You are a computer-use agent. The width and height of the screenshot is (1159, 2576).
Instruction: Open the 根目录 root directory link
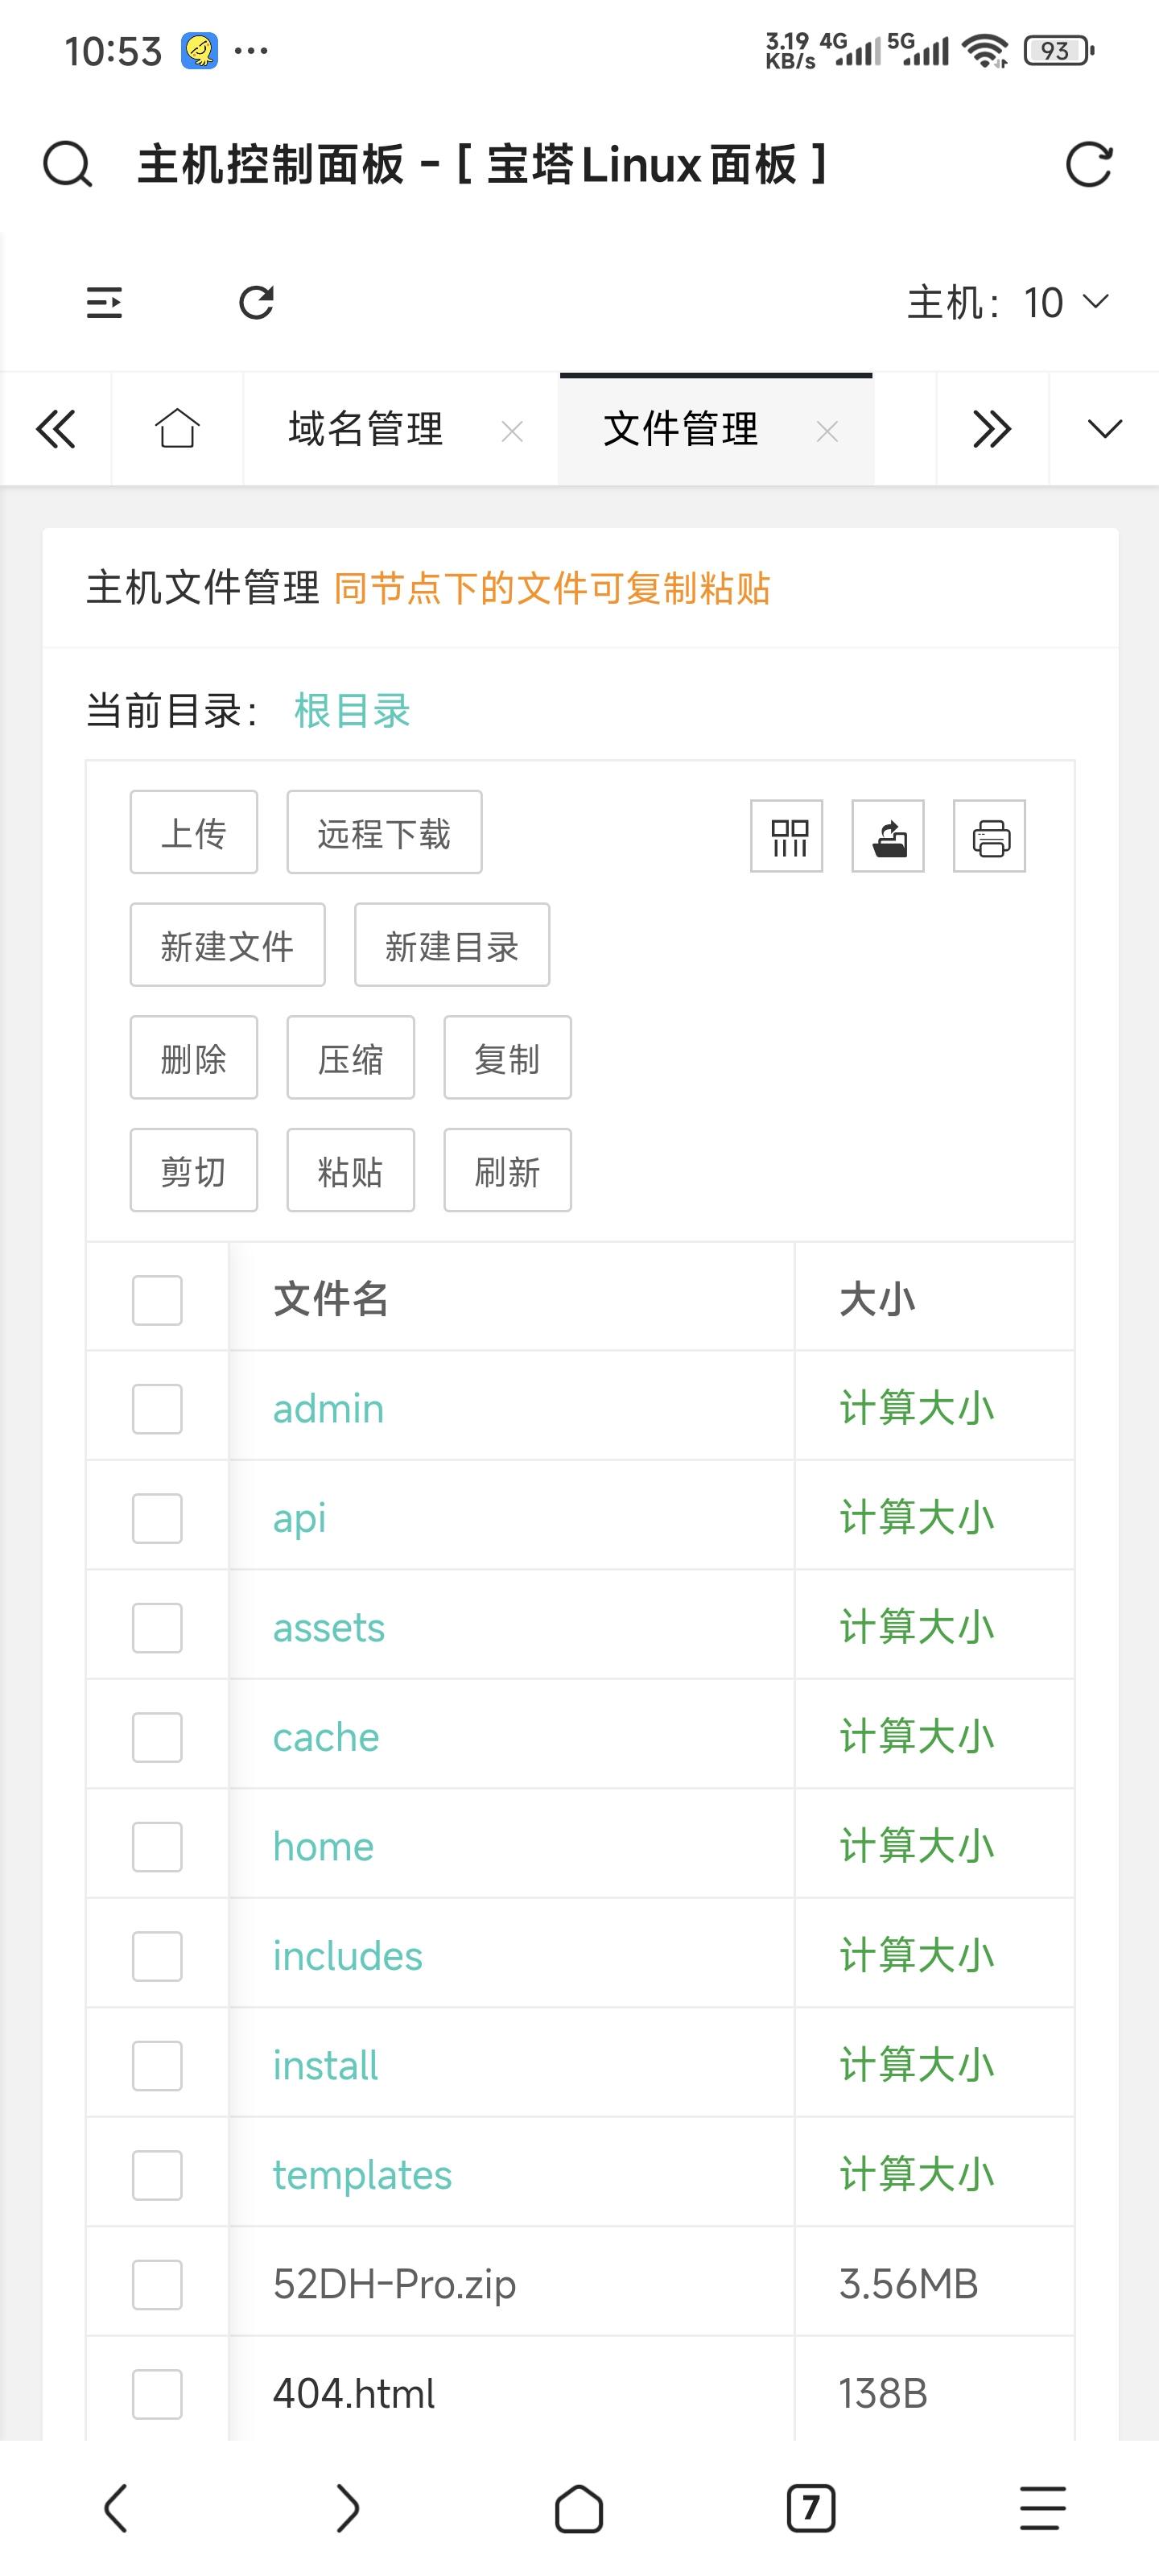coord(350,711)
